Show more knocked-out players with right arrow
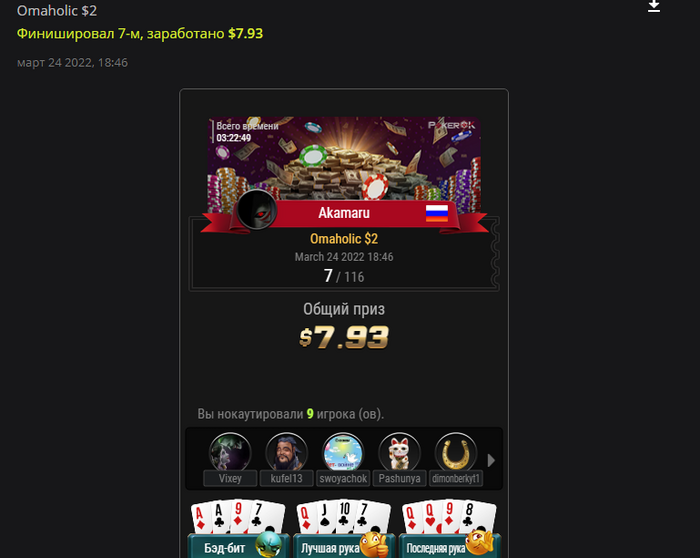700x558 pixels. click(x=491, y=460)
